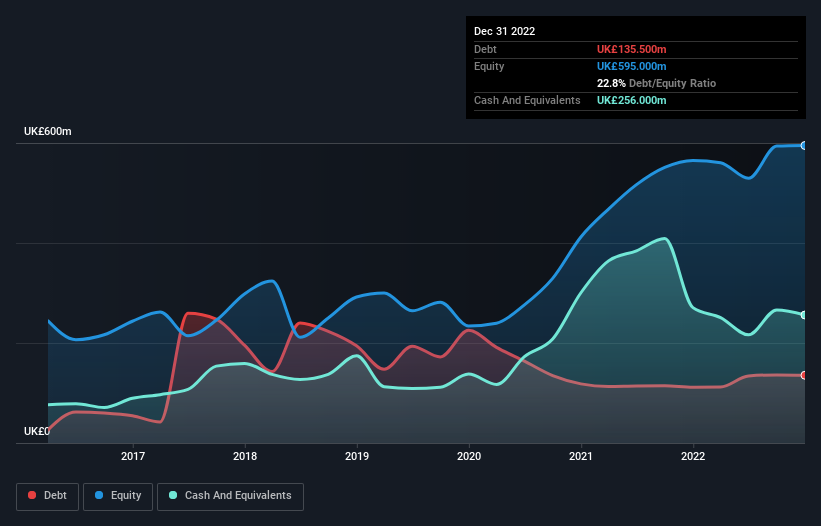
Task: Click Cash And Equivalents label in tooltip
Action: coord(527,100)
